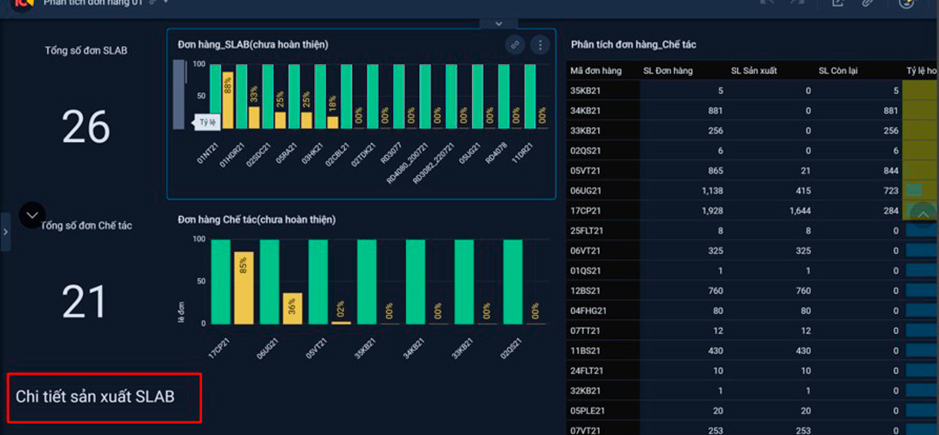This screenshot has height=435, width=939.
Task: Click the Tổng số đơn SLAB value 26
Action: coord(86,128)
